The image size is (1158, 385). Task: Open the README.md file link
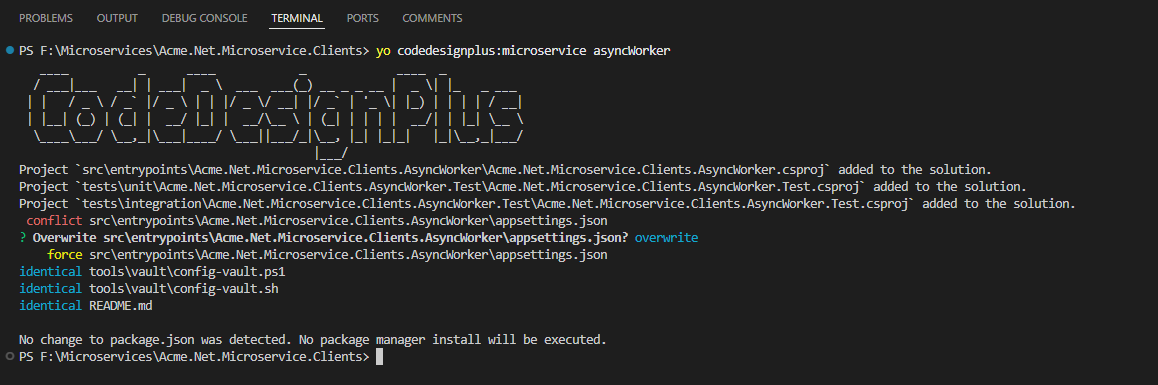pyautogui.click(x=120, y=305)
